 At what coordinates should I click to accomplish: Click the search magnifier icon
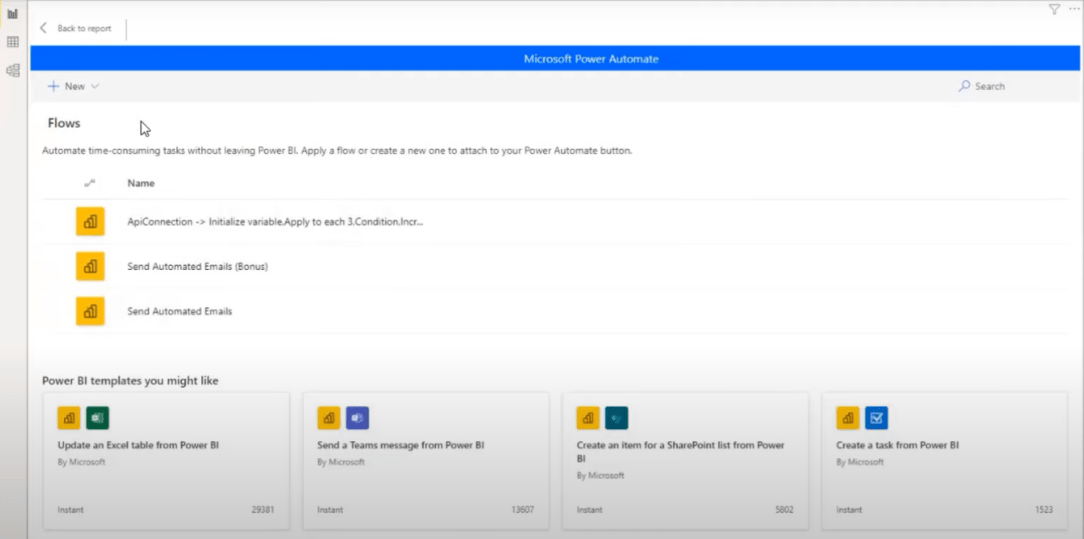(964, 86)
